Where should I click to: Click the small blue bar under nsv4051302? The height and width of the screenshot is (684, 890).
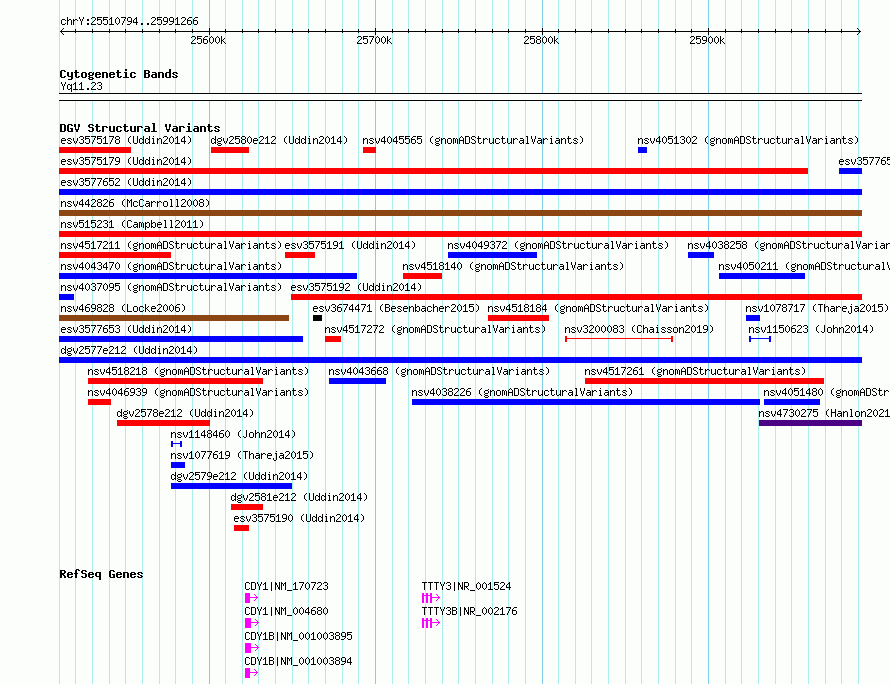point(642,150)
